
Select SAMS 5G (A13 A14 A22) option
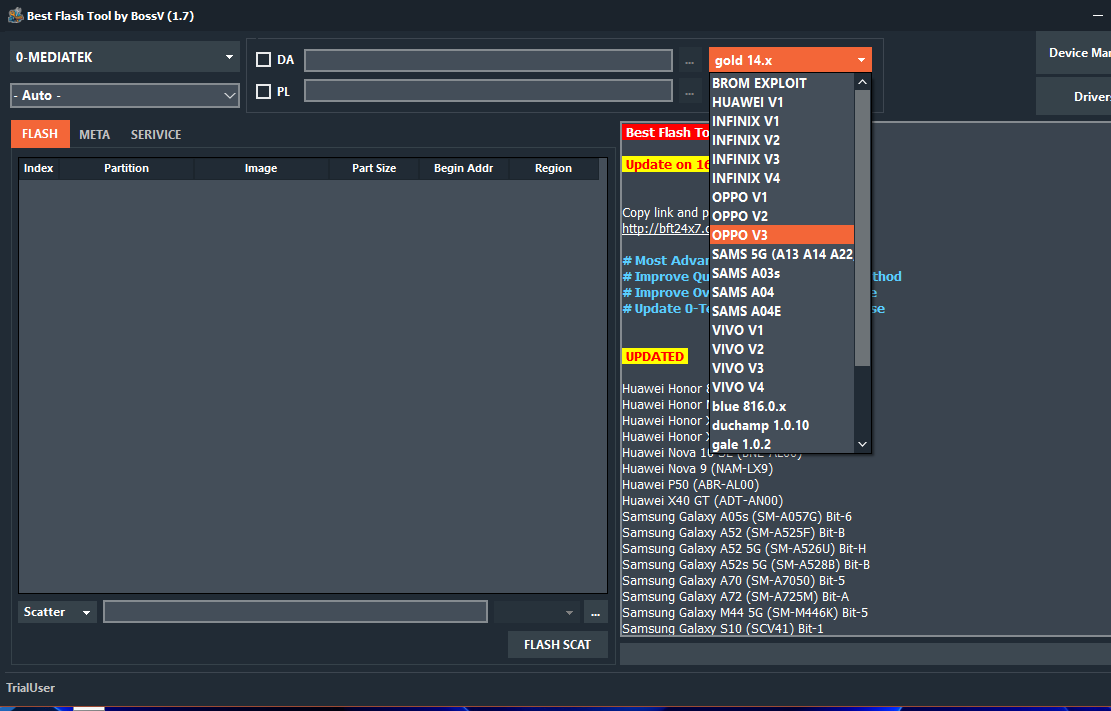tap(782, 254)
